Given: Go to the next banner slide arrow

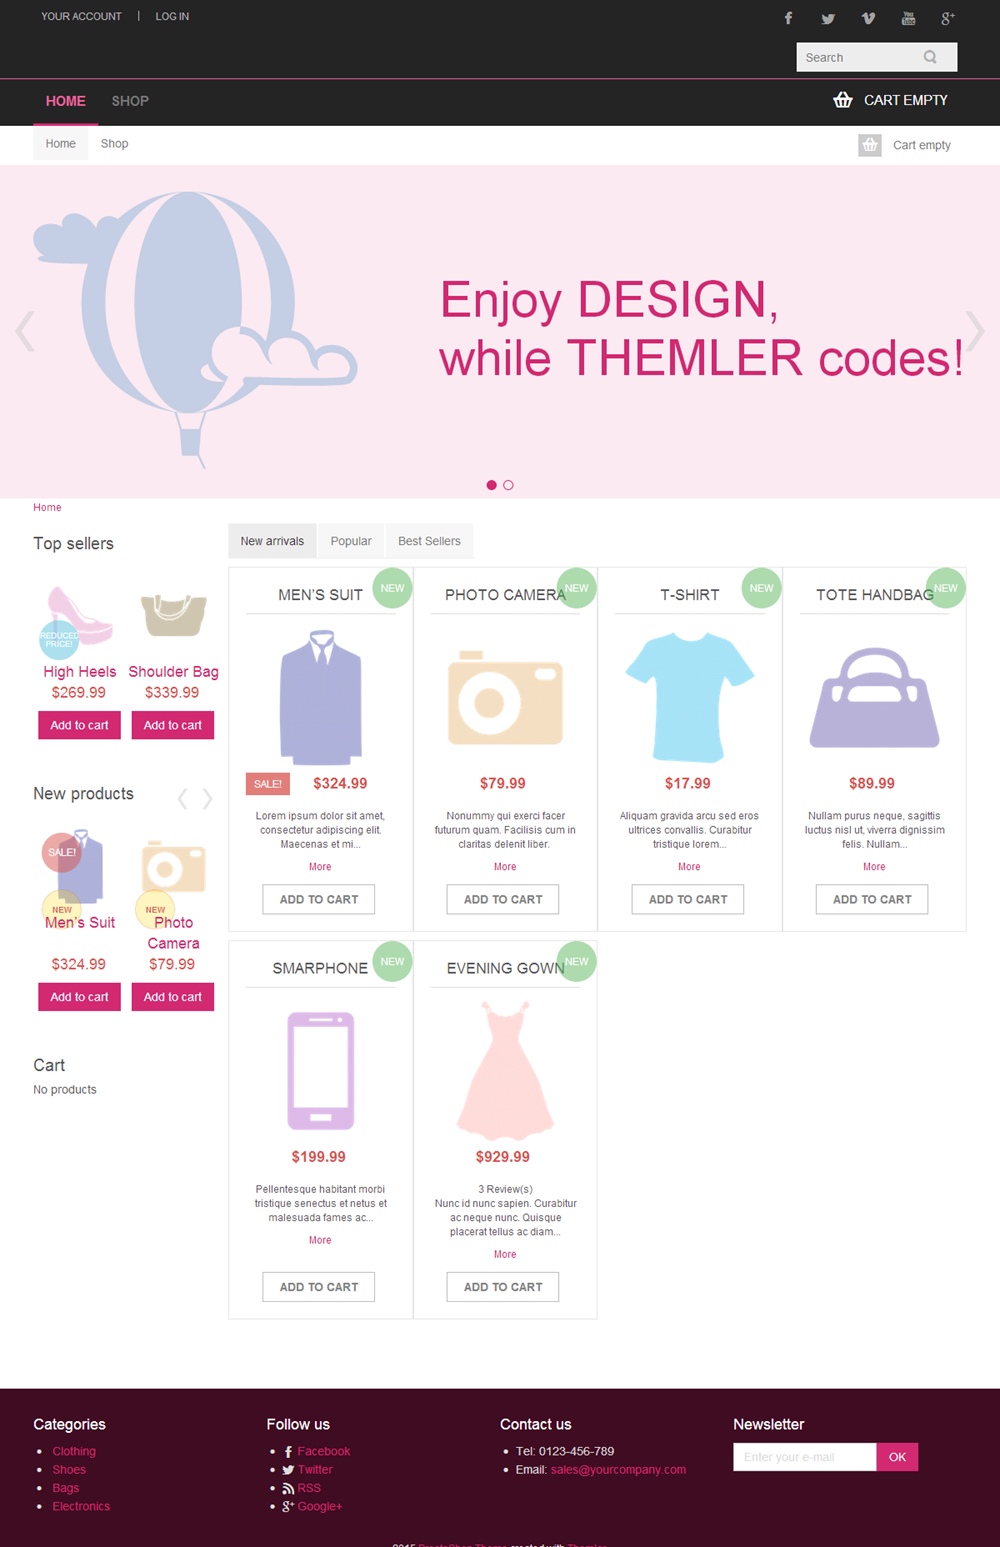Looking at the screenshot, I should pos(975,331).
